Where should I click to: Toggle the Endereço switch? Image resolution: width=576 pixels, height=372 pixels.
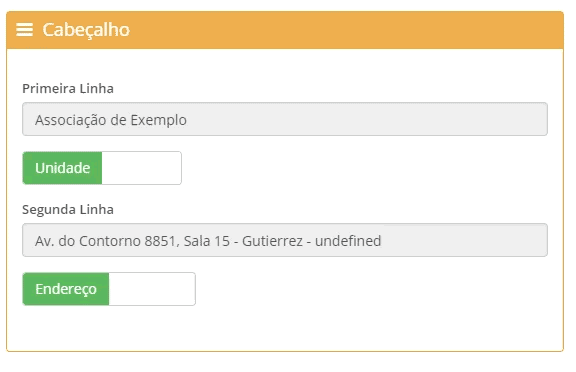click(109, 289)
